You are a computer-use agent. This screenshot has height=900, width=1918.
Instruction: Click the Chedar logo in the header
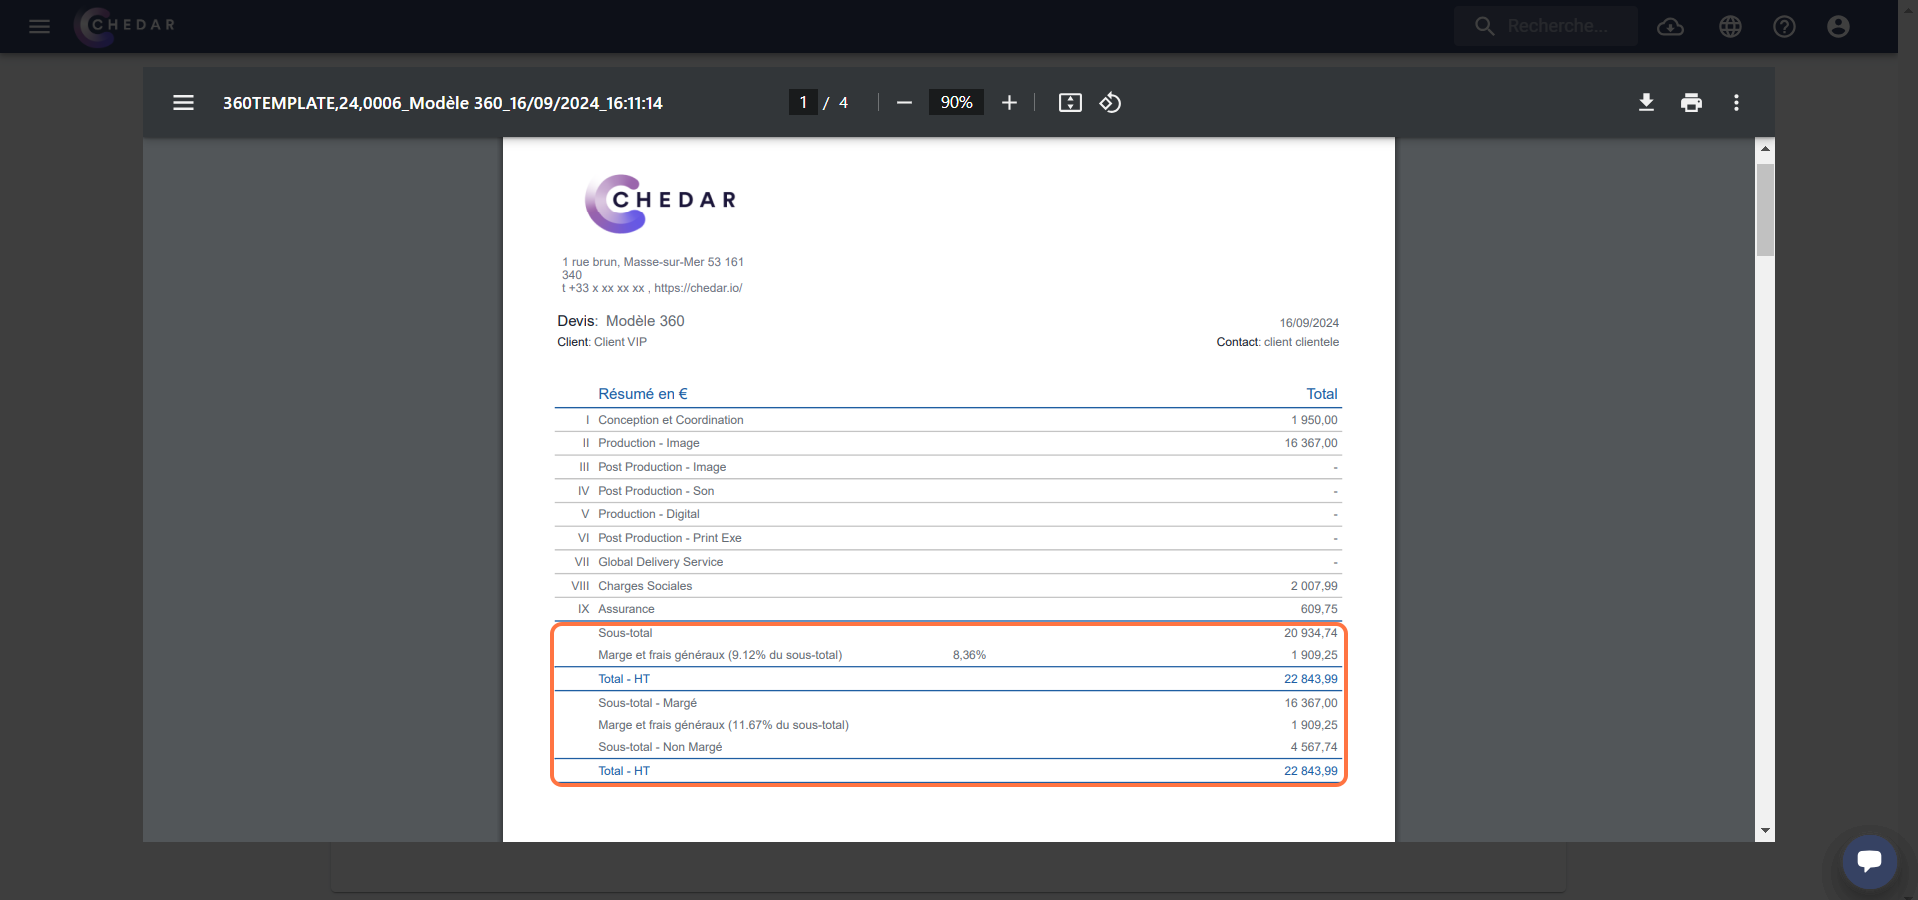coord(126,26)
